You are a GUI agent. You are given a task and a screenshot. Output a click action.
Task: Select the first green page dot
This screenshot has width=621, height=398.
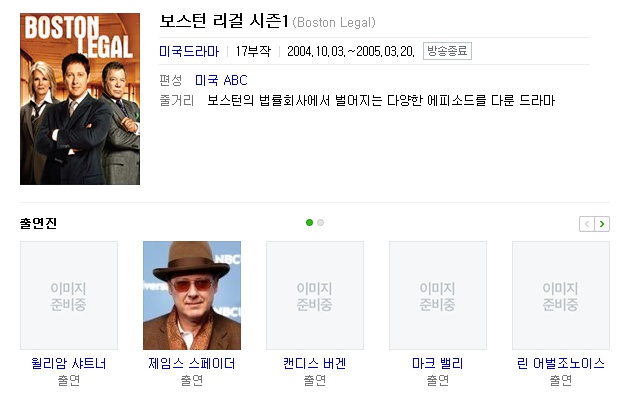(x=309, y=223)
